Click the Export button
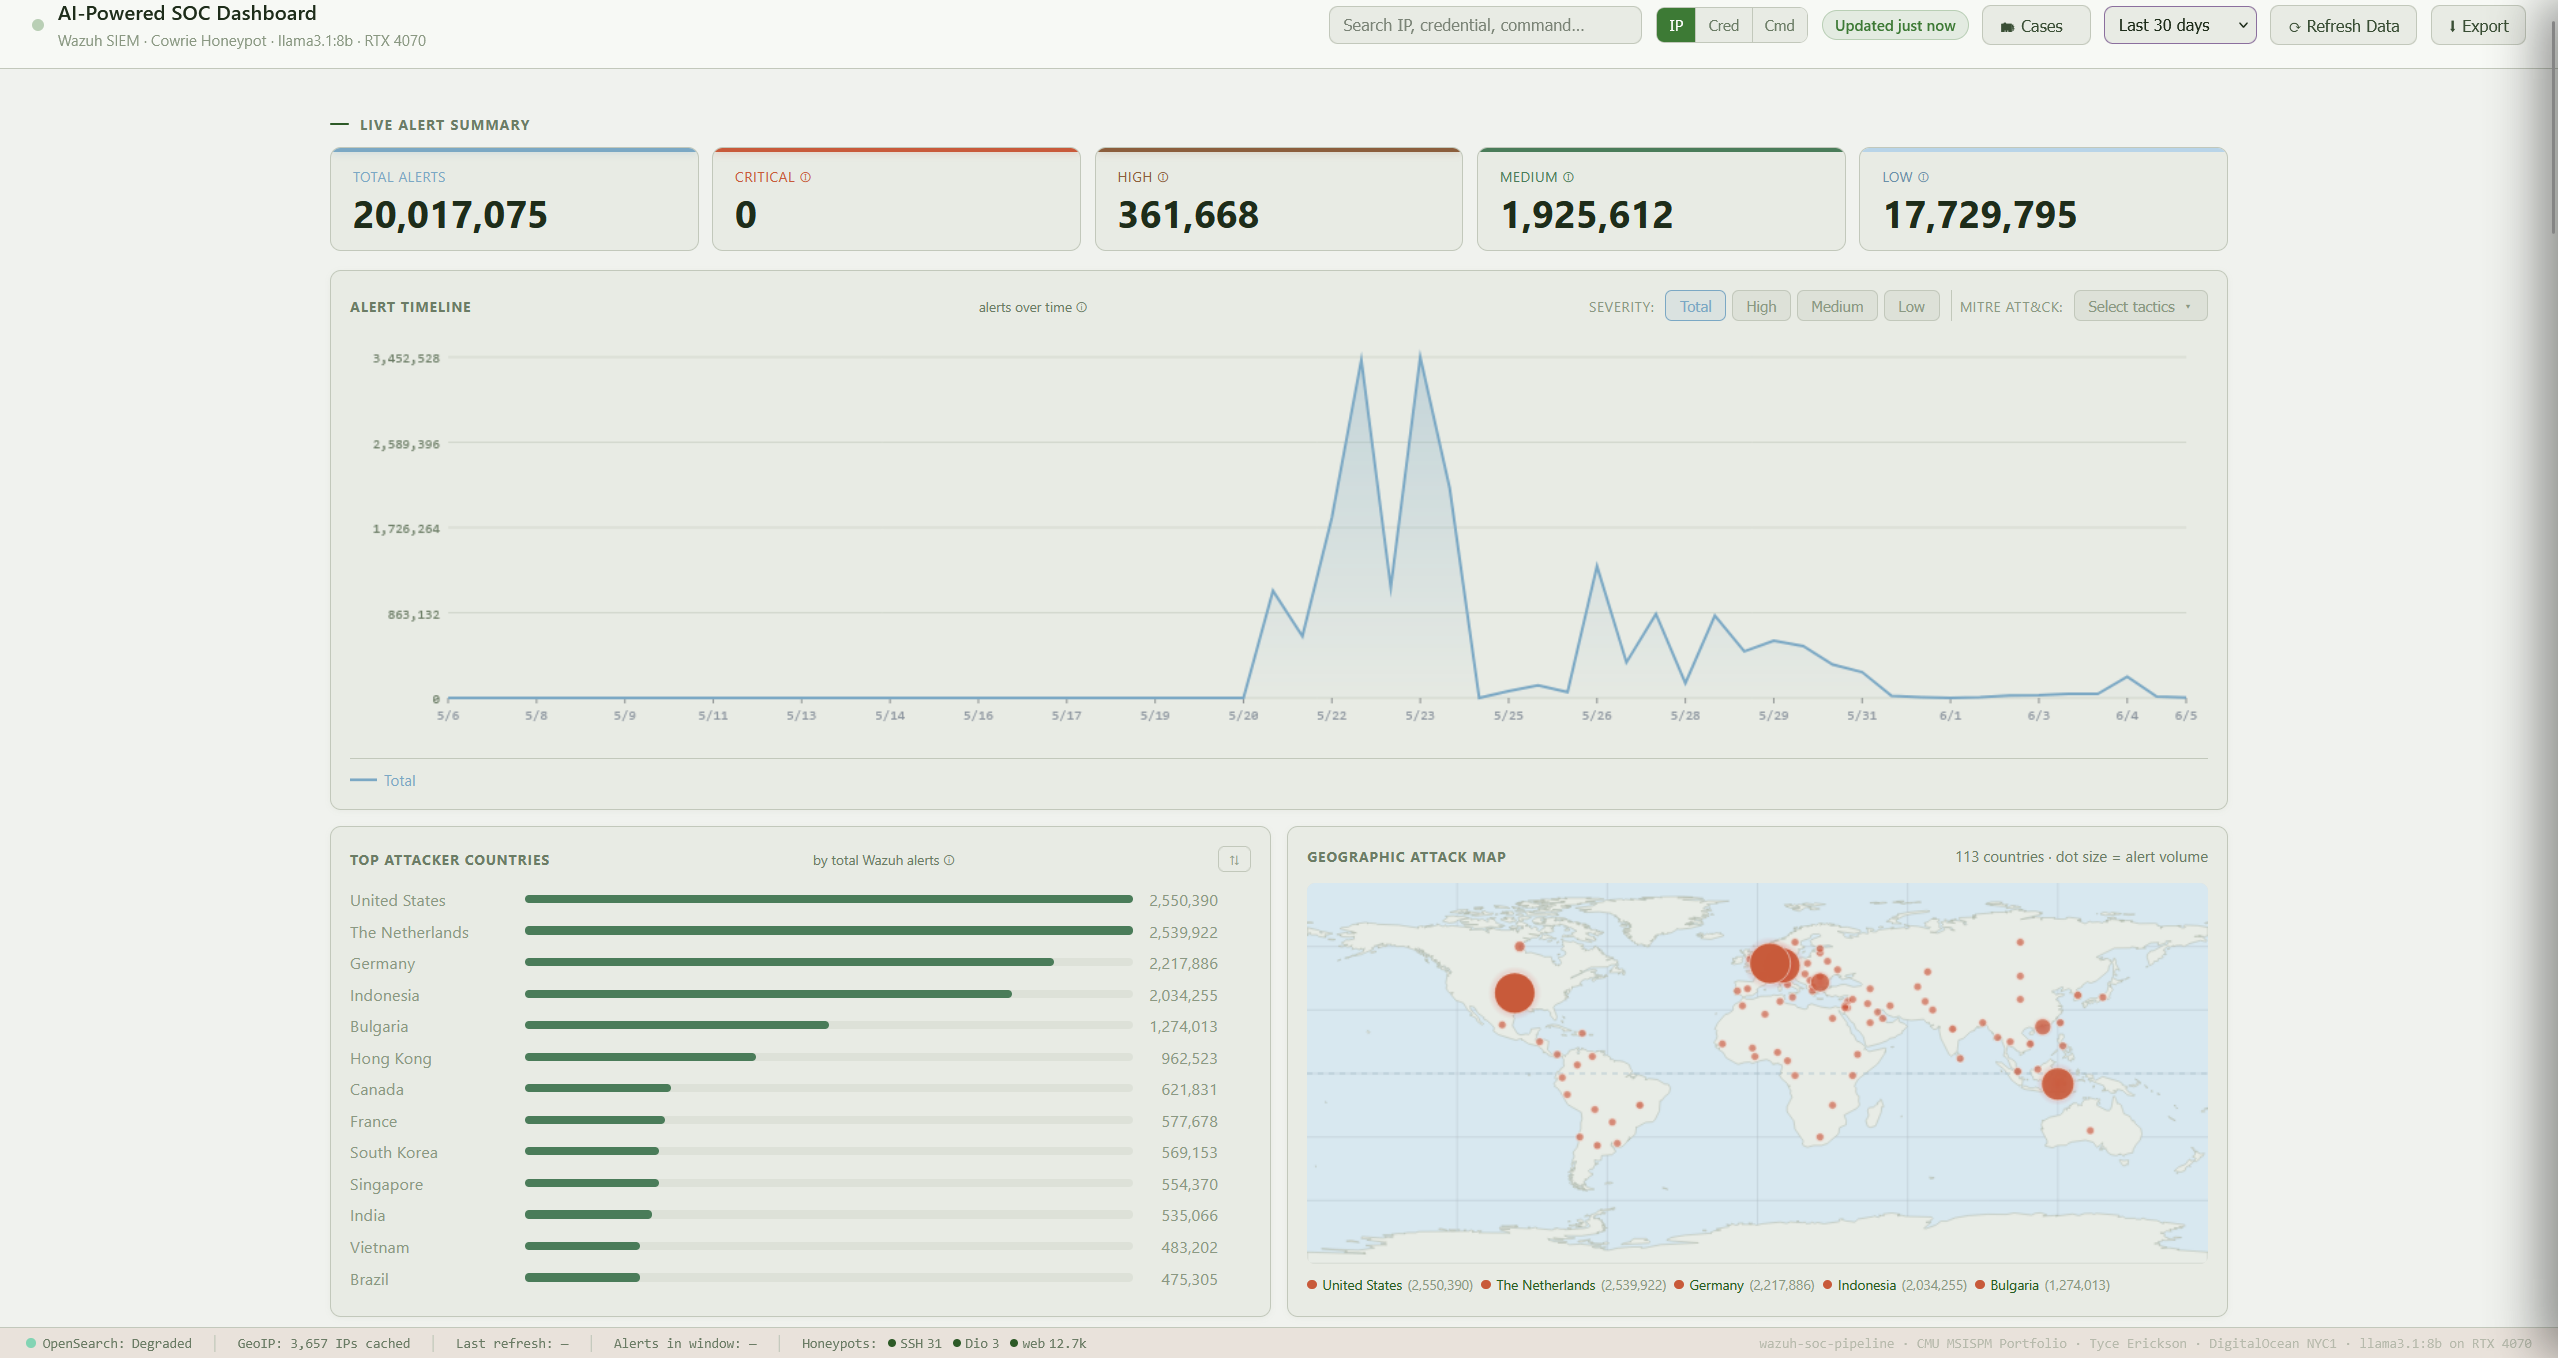Image resolution: width=2558 pixels, height=1358 pixels. (x=2478, y=26)
